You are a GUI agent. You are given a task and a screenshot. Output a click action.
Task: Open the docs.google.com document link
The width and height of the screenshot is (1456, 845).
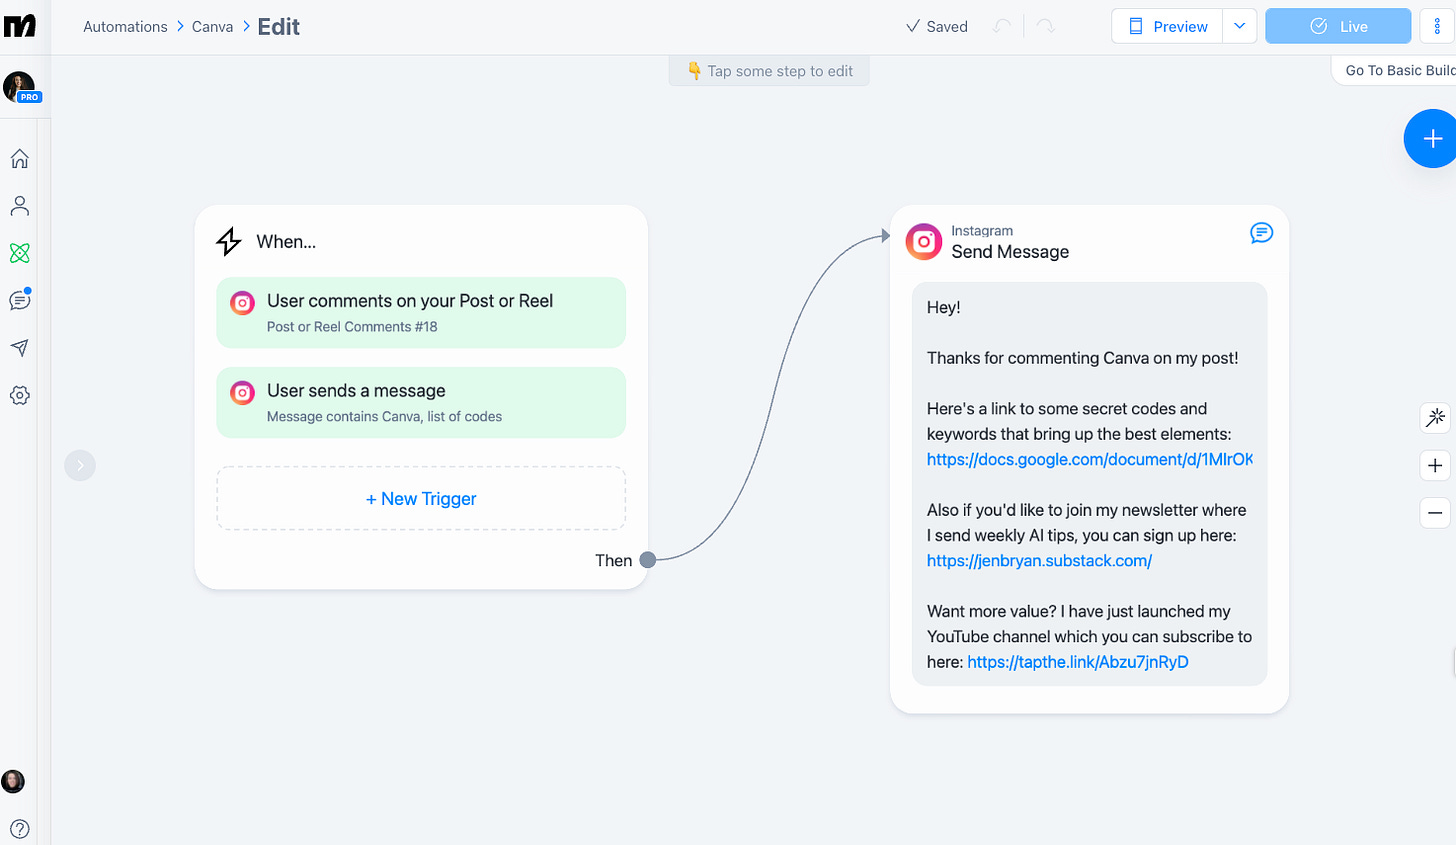tap(1089, 459)
